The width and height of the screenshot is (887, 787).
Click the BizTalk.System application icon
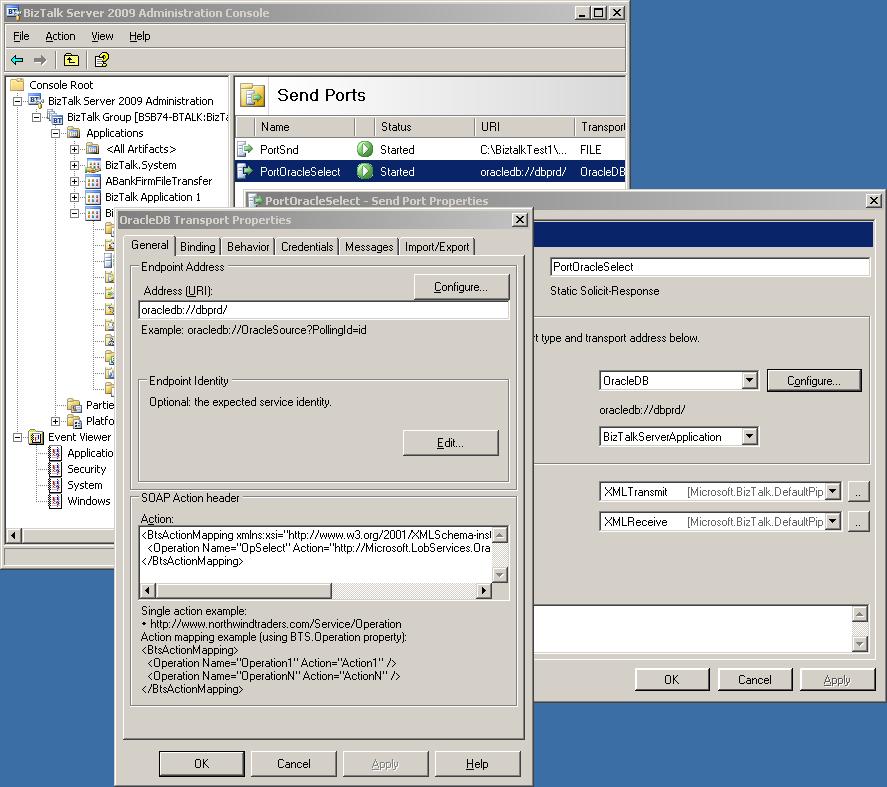coord(93,165)
